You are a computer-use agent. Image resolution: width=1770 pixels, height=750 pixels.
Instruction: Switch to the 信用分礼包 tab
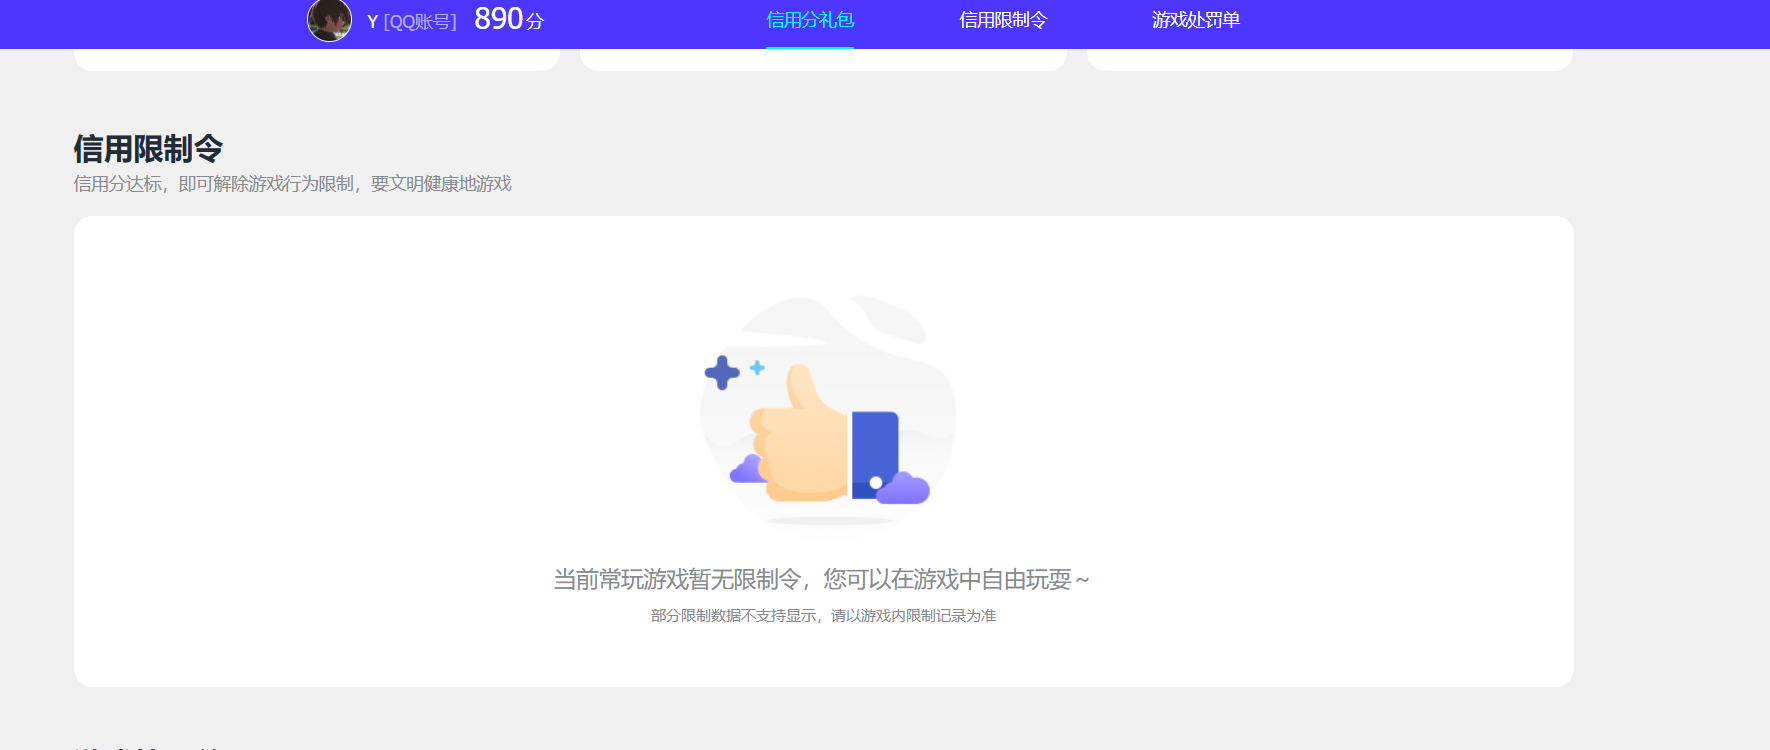pos(810,20)
